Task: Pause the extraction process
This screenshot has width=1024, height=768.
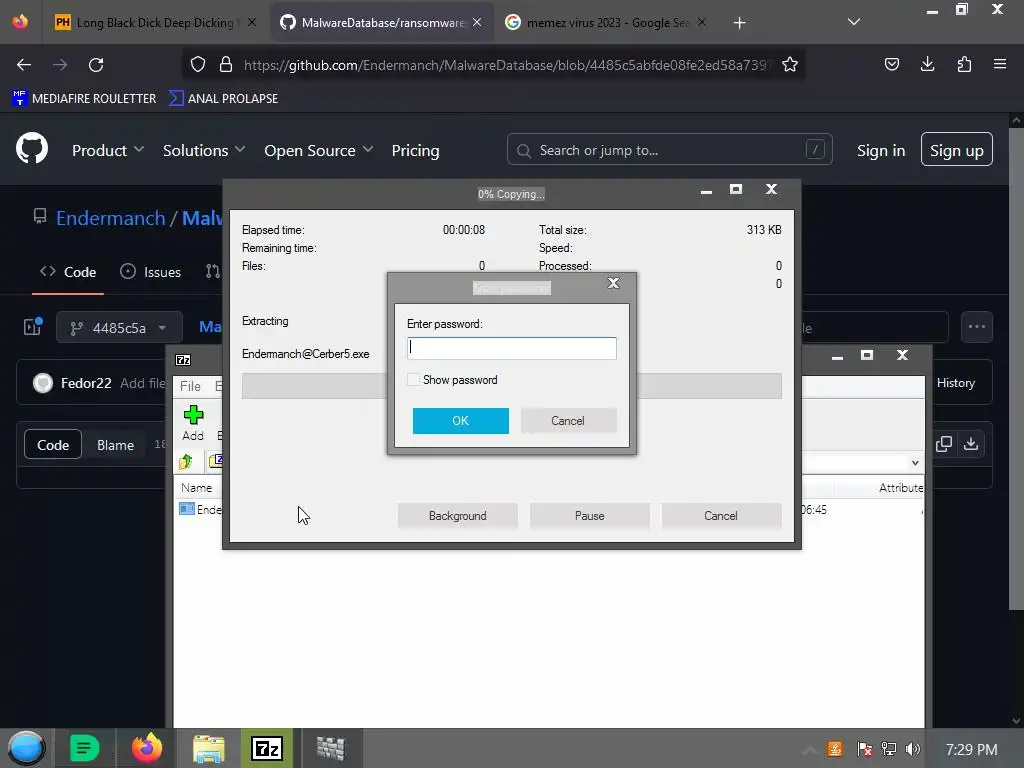Action: point(589,515)
